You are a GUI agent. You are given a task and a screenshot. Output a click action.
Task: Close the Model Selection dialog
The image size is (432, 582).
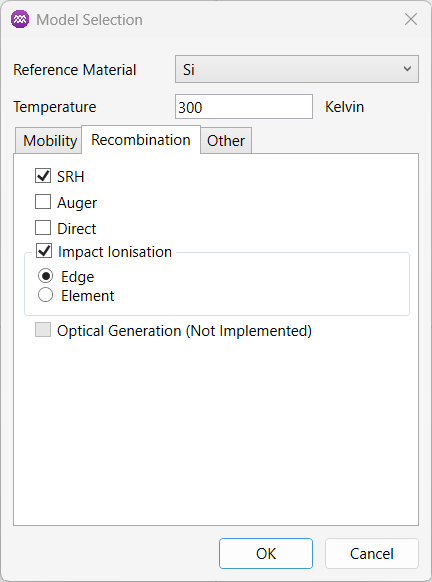[411, 19]
